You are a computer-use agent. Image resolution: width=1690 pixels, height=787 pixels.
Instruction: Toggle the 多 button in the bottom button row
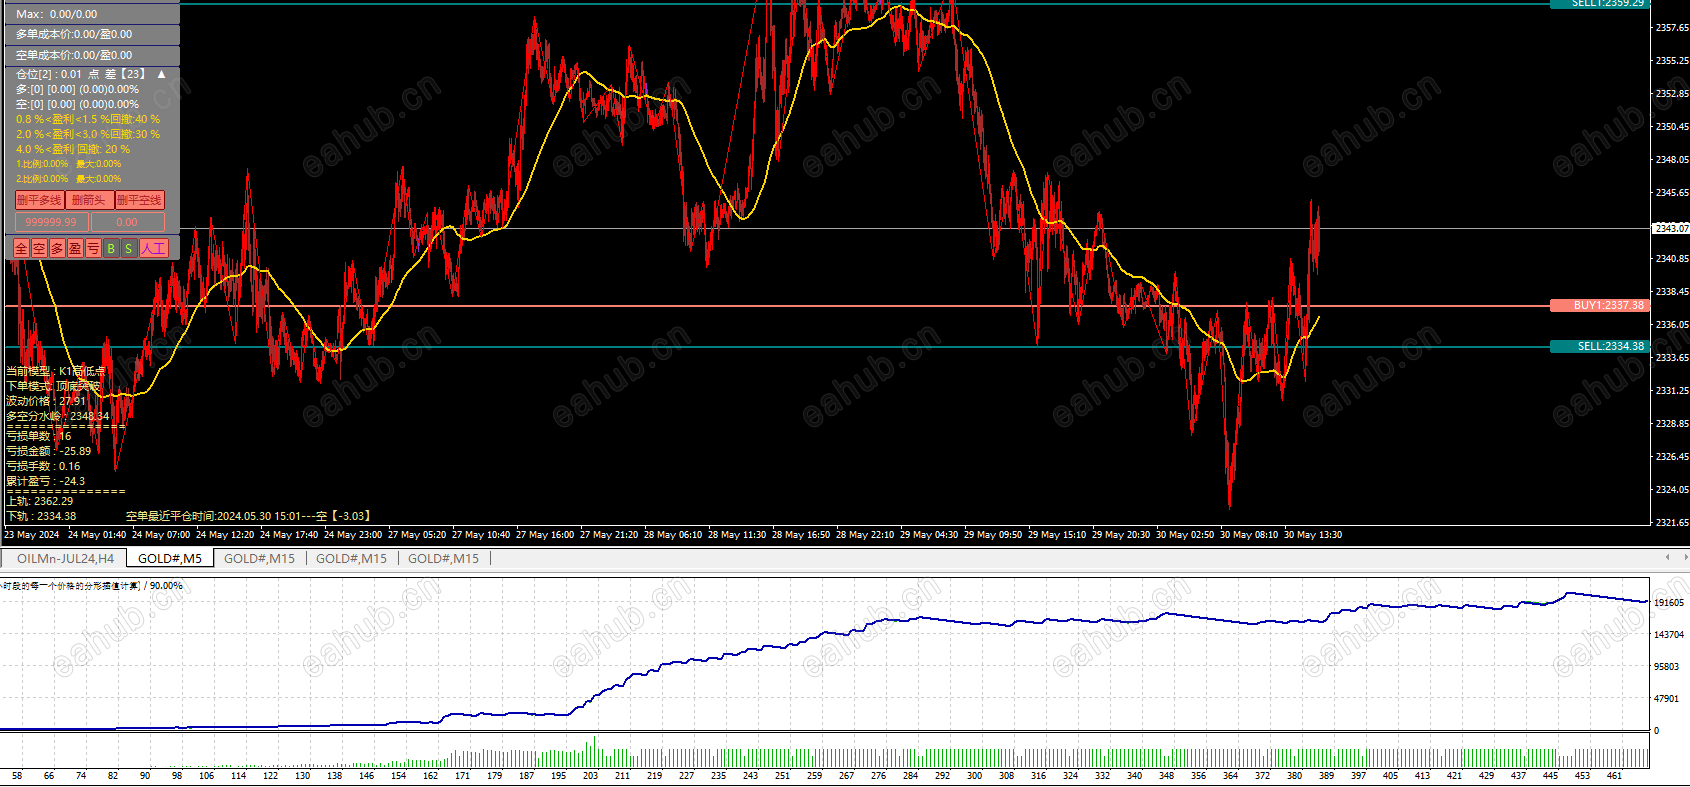click(x=57, y=248)
